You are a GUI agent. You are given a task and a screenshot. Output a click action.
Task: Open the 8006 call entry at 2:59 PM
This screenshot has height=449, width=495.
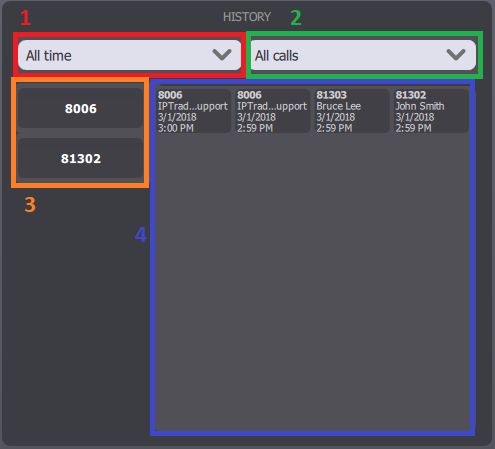[x=272, y=111]
